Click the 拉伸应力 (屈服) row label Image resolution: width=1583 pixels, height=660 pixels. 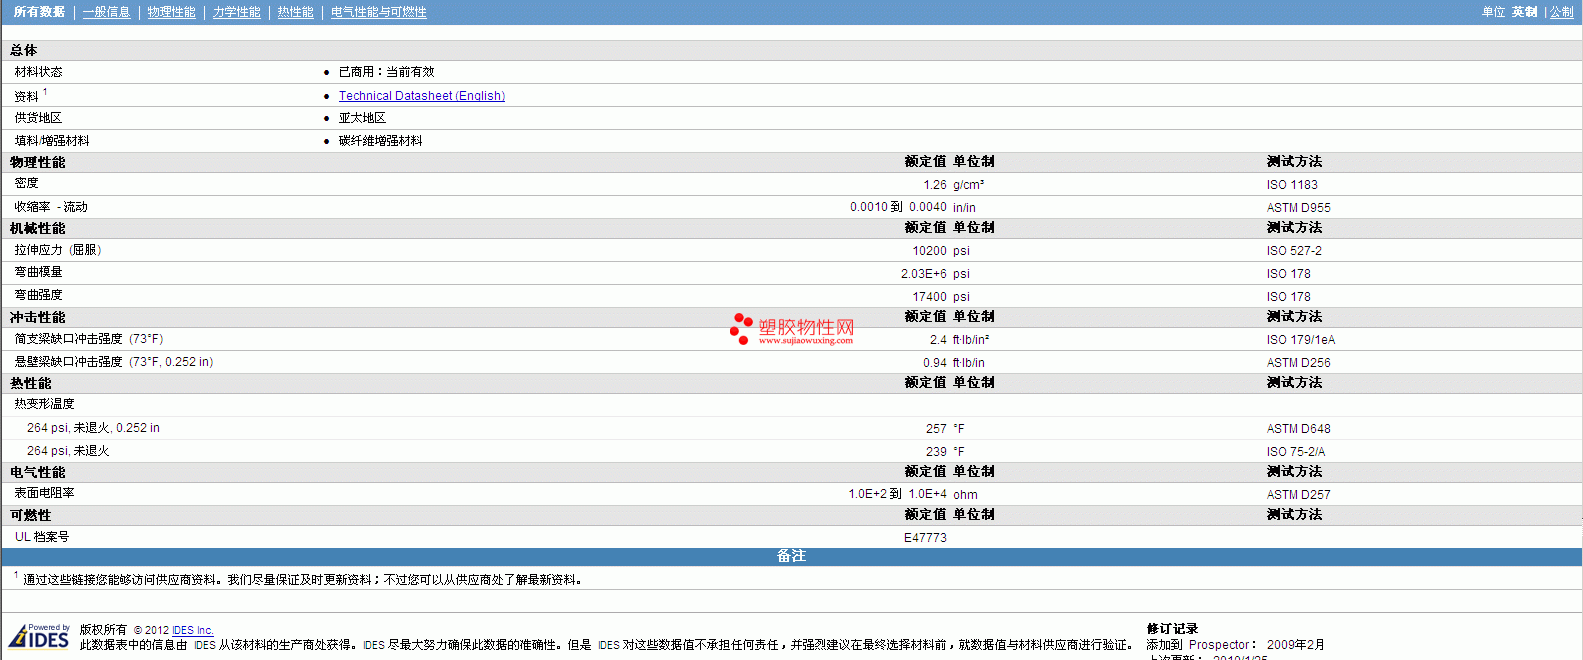pos(58,250)
